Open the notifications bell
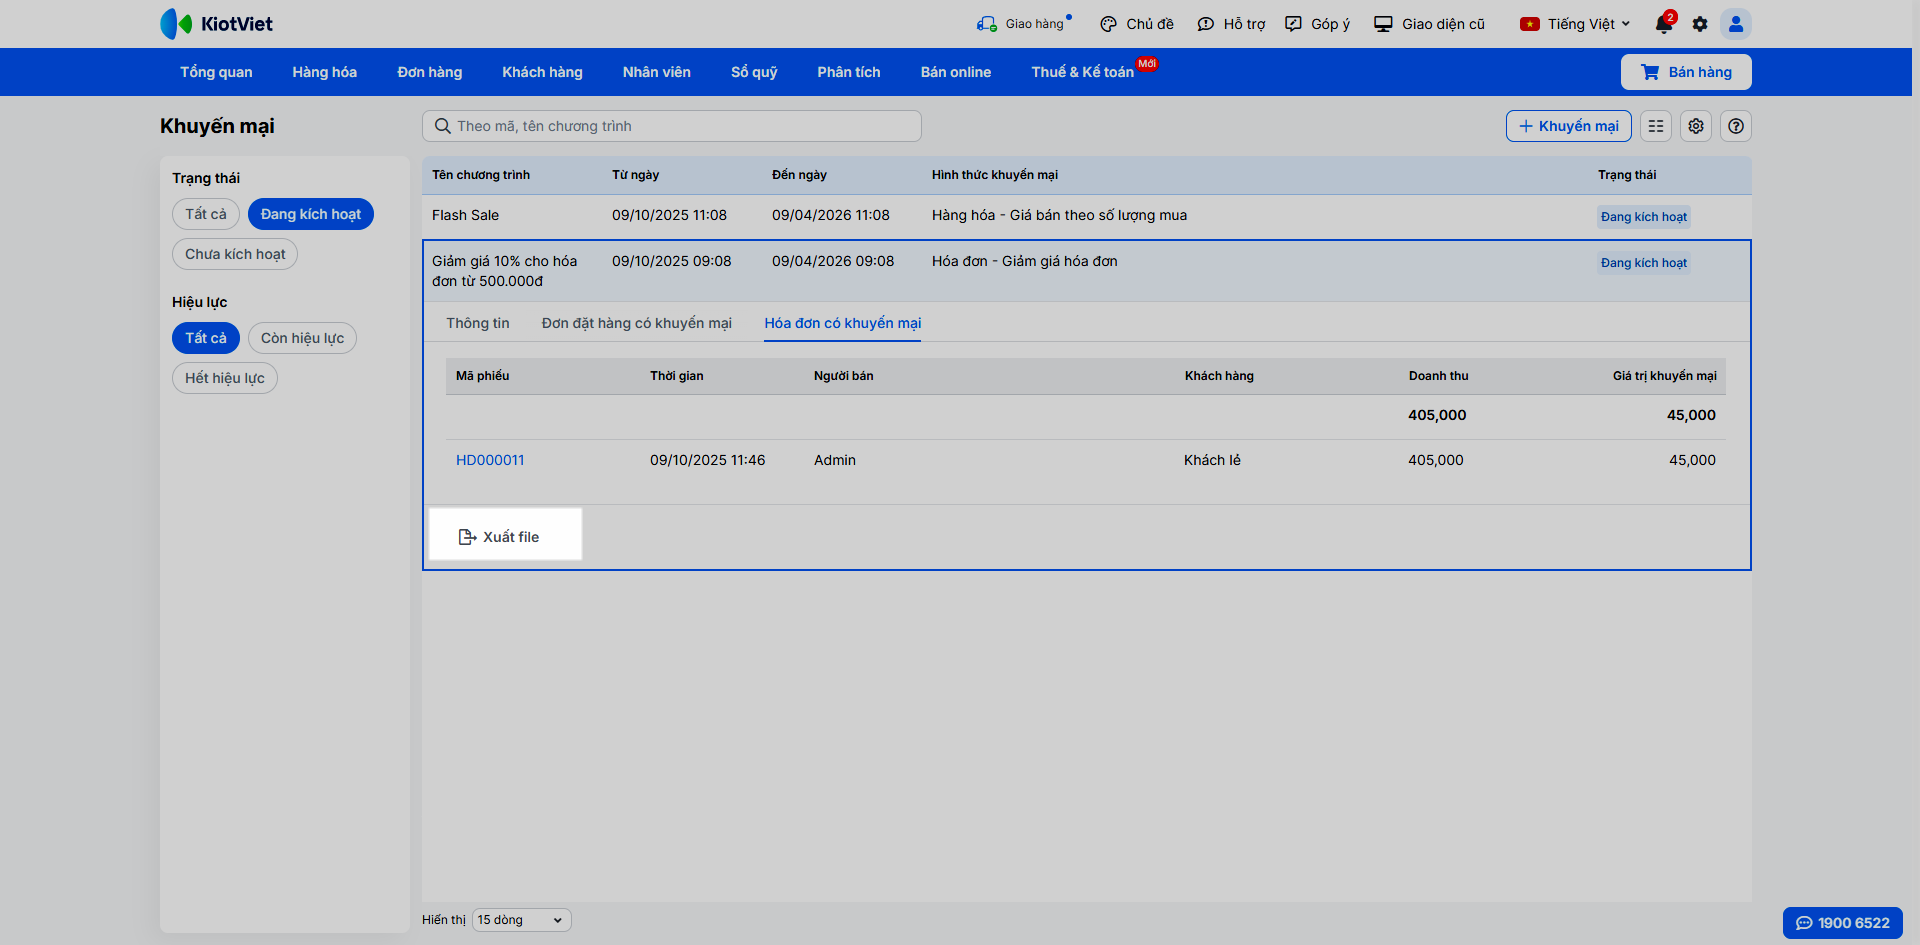This screenshot has height=945, width=1920. click(1664, 24)
